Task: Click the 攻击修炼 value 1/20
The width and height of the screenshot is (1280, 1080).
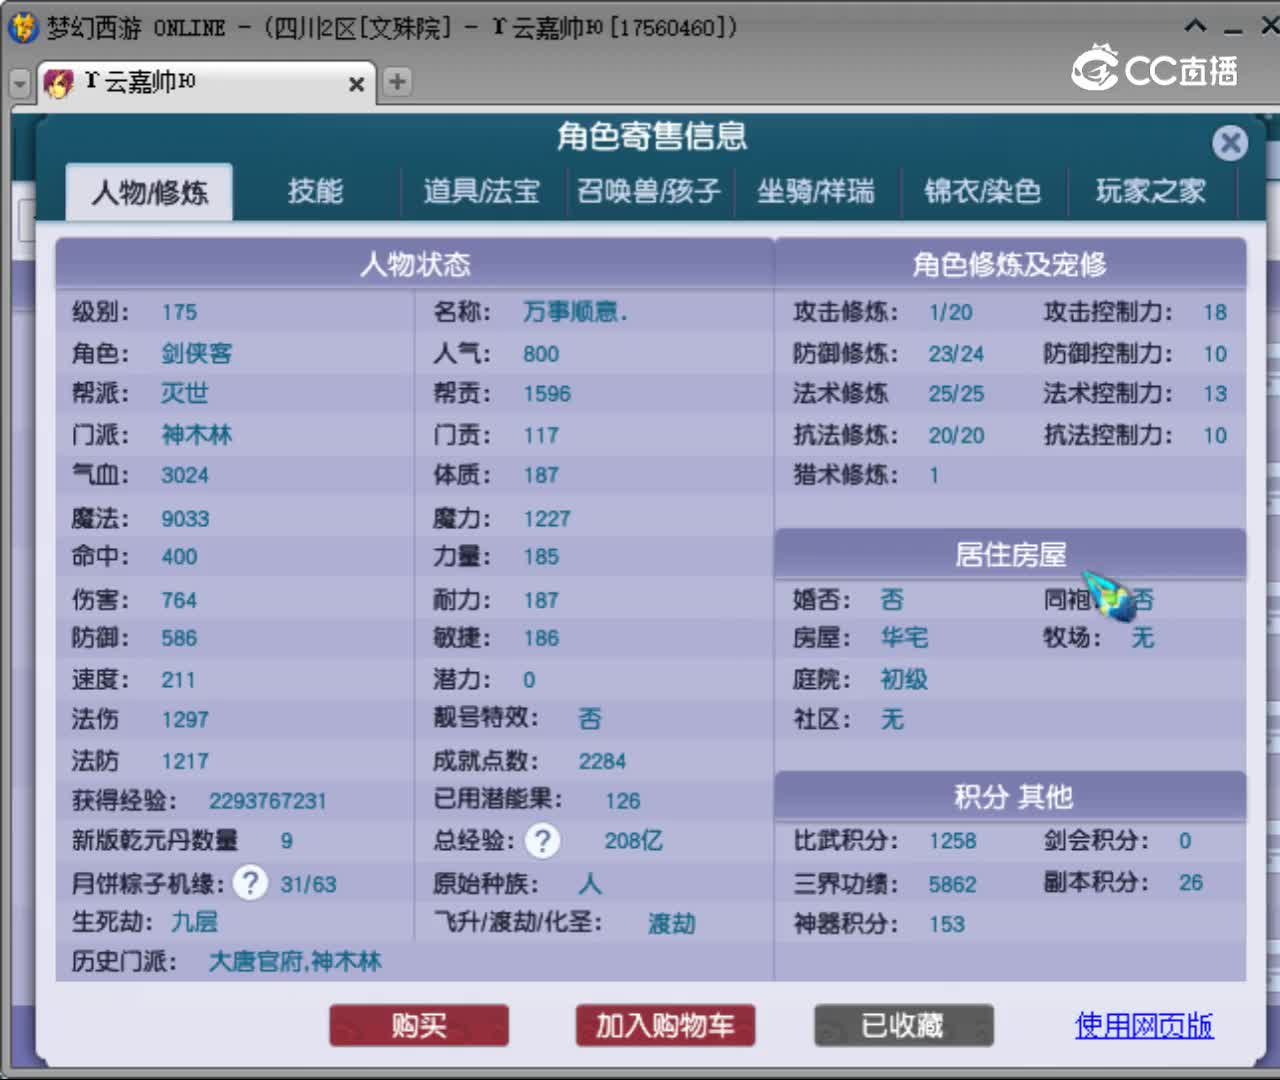Action: (x=950, y=312)
